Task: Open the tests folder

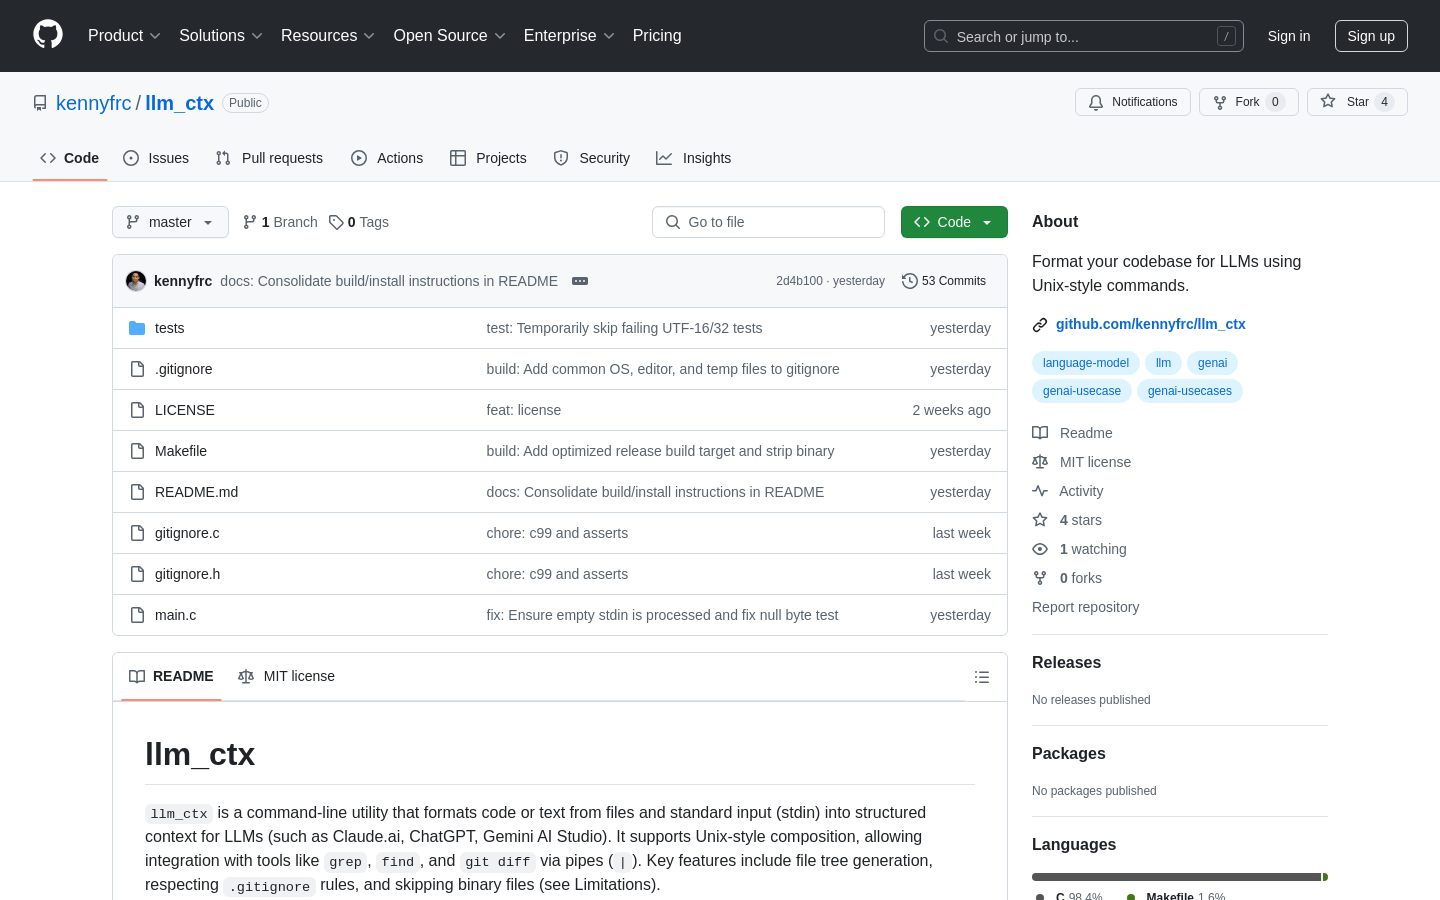Action: pyautogui.click(x=169, y=328)
